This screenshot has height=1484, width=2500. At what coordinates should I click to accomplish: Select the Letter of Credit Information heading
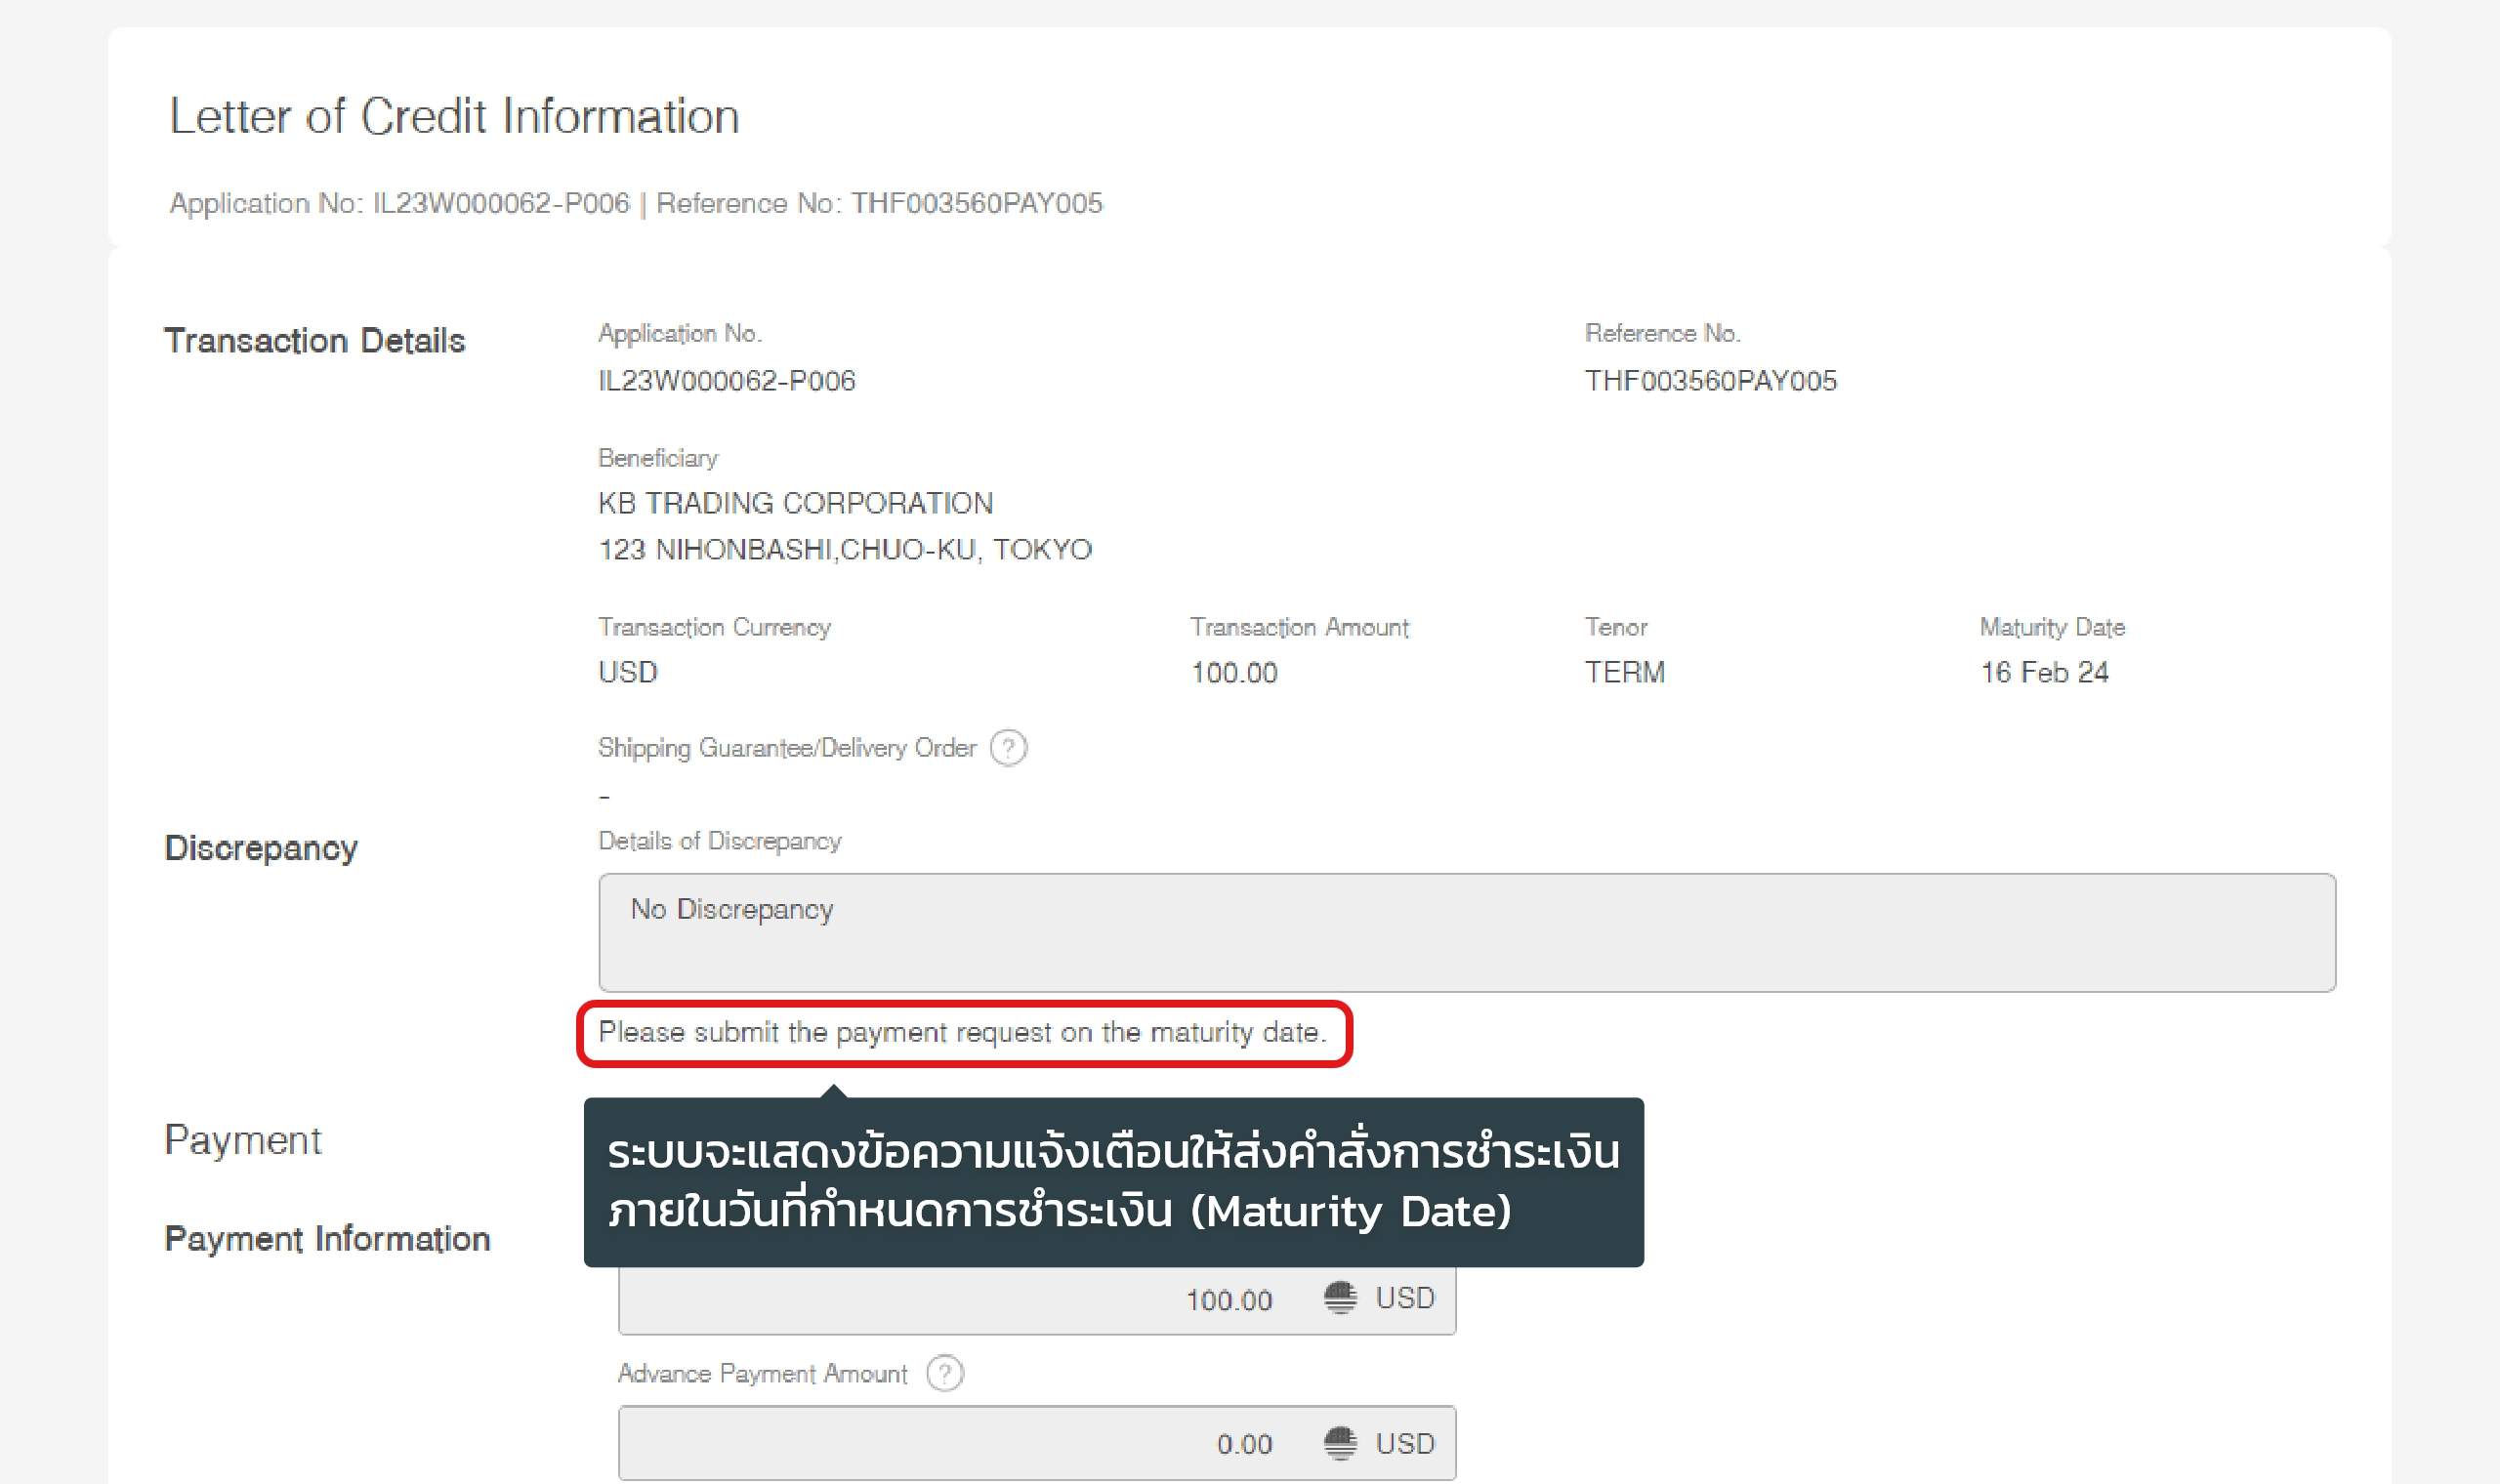[454, 116]
